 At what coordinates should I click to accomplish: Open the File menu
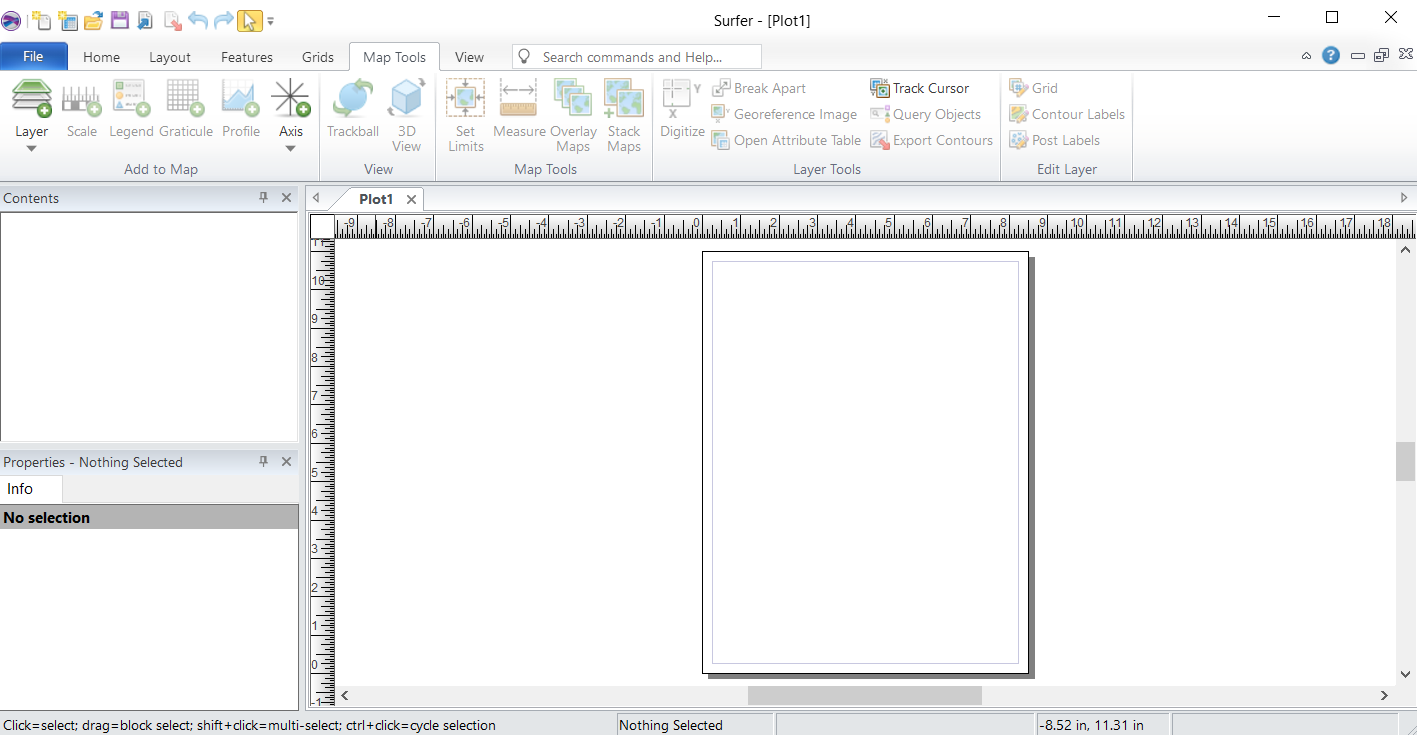click(x=33, y=57)
